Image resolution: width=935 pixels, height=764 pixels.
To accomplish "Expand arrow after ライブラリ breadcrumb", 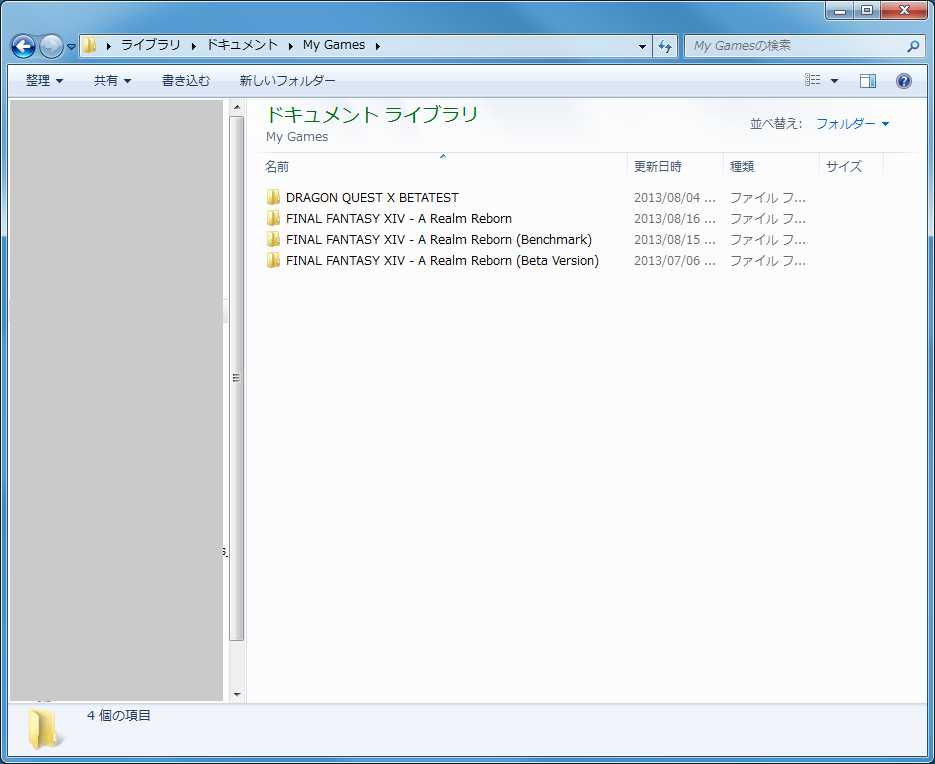I will point(193,46).
